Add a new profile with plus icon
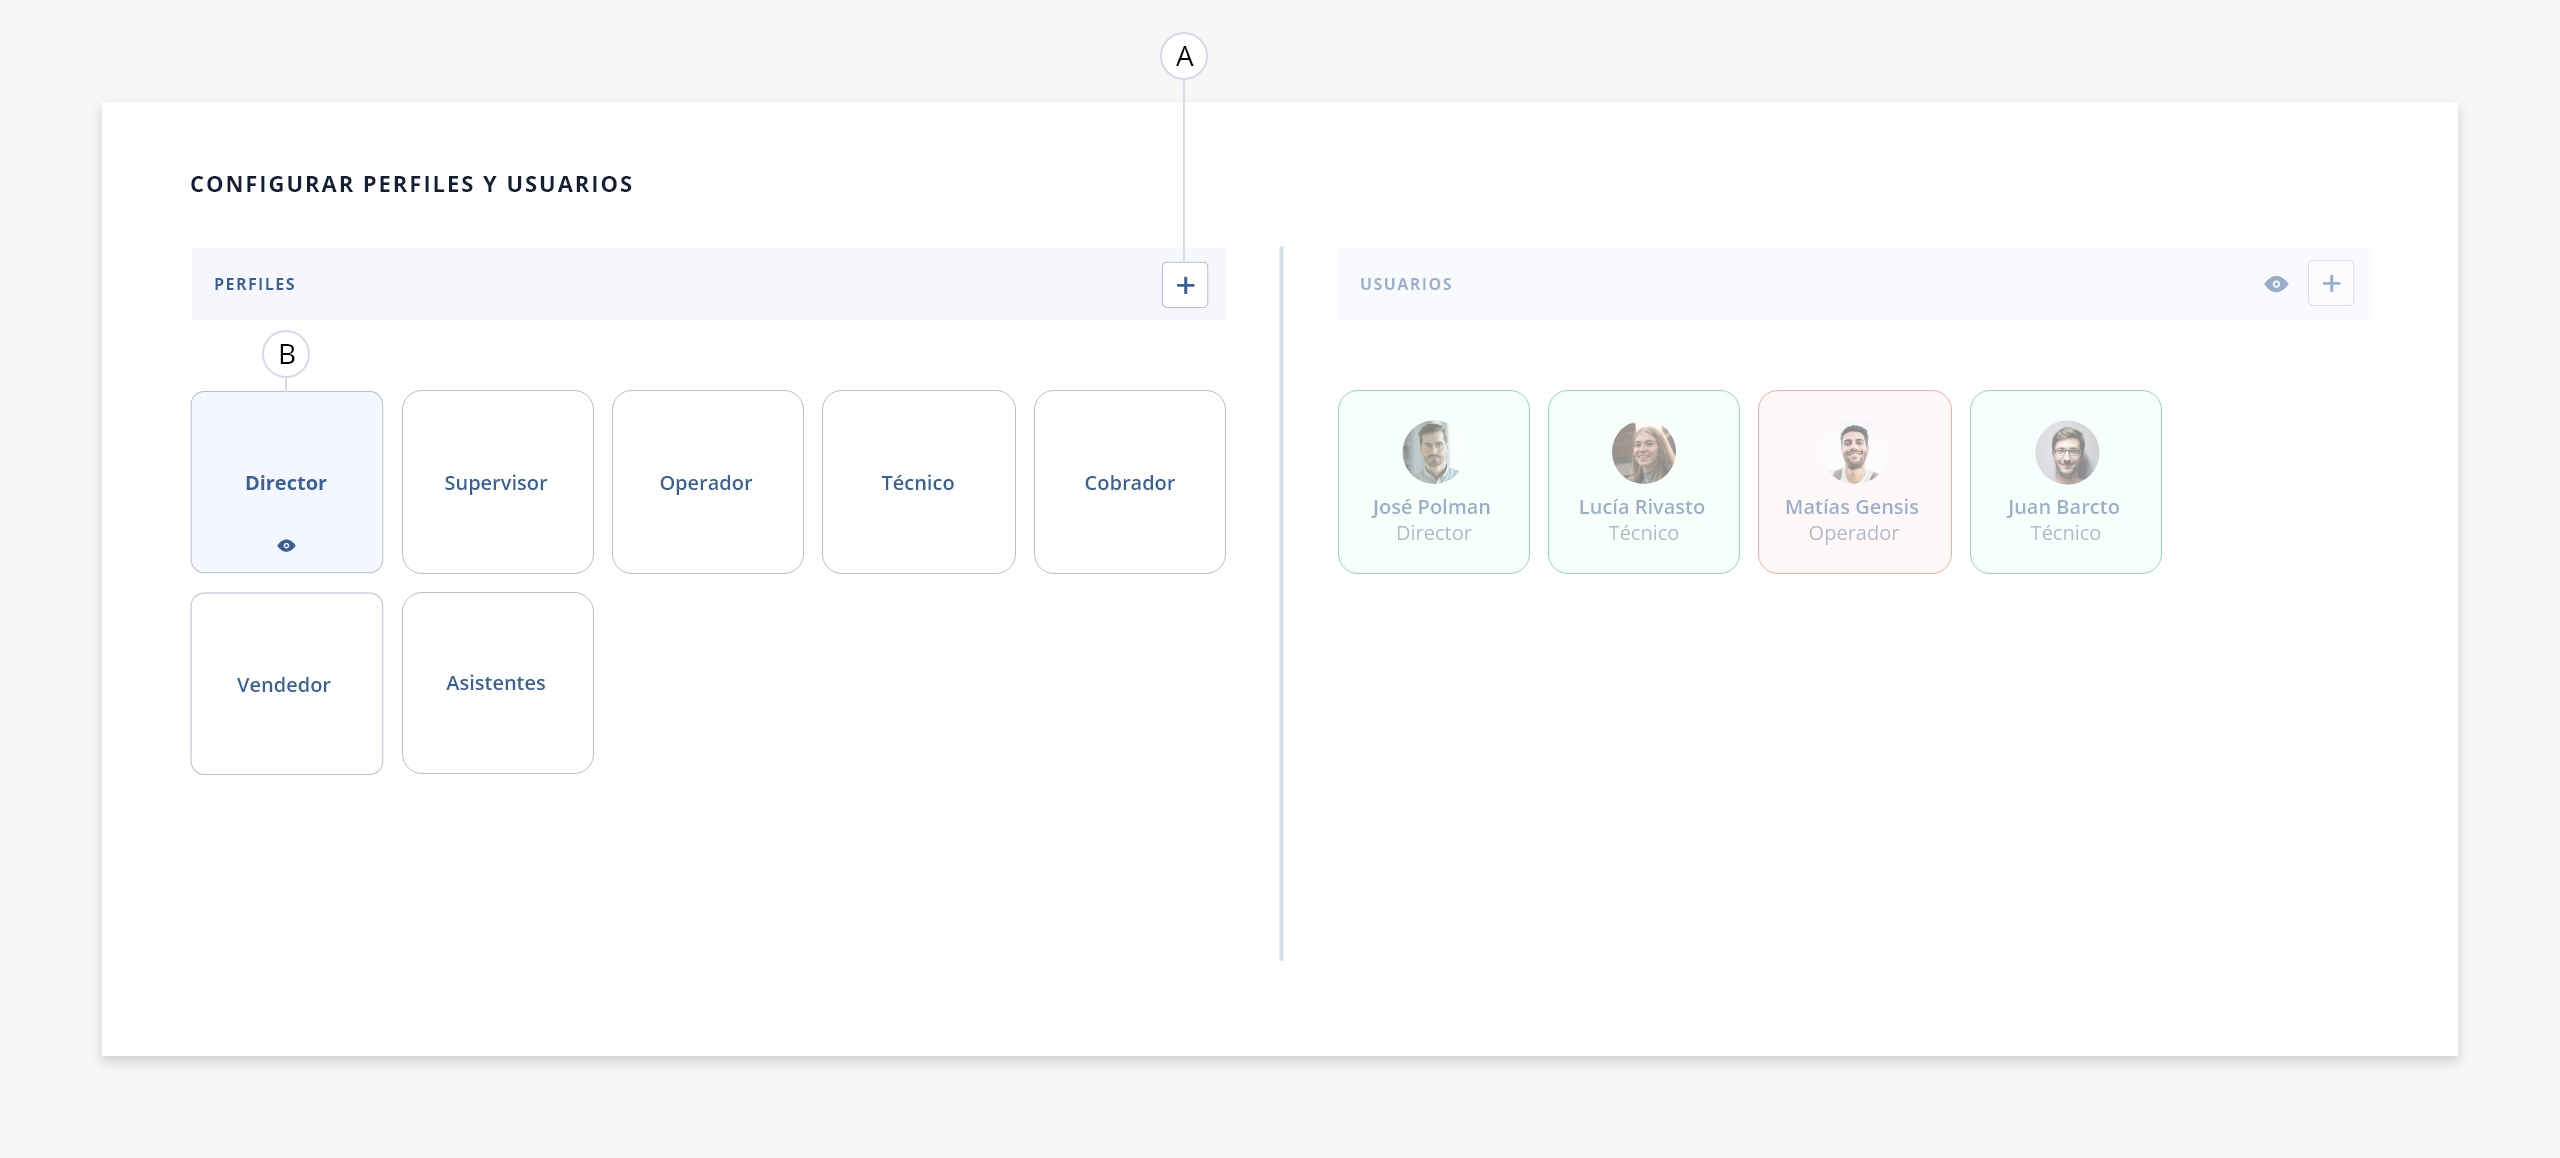This screenshot has width=2560, height=1158. point(1185,285)
